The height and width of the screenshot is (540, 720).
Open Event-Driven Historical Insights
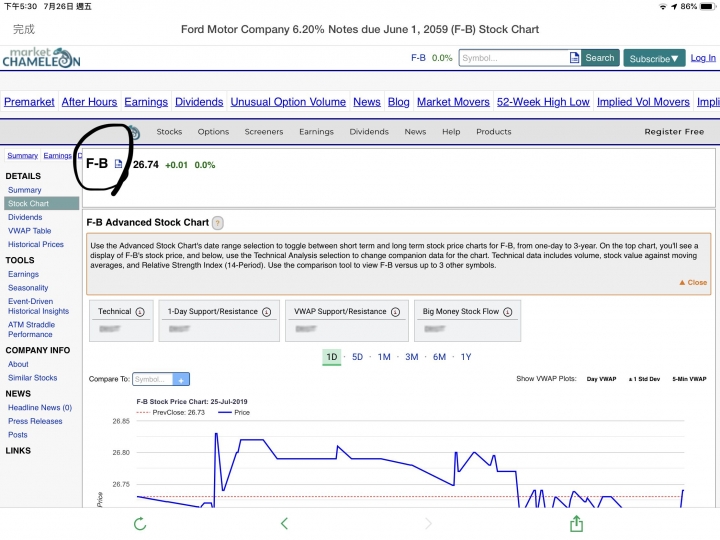pos(38,306)
